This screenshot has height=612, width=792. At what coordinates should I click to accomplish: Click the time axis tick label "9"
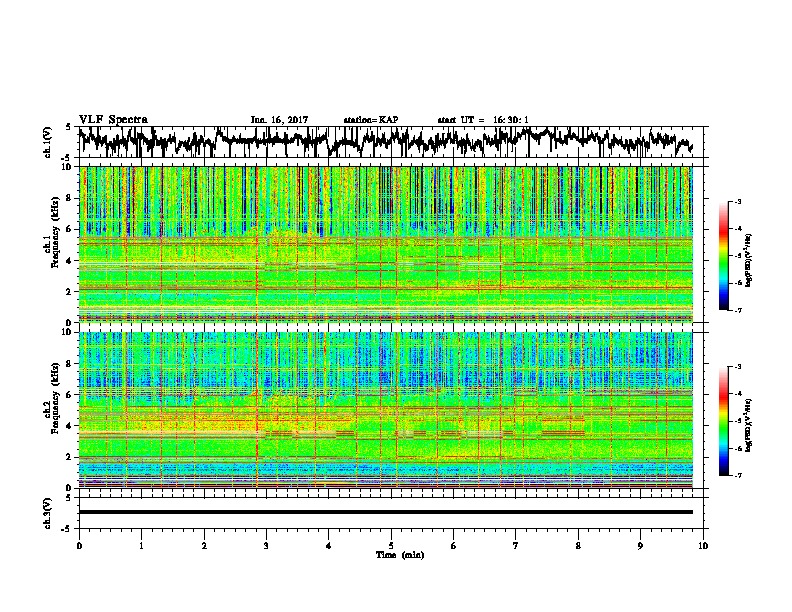(x=640, y=546)
